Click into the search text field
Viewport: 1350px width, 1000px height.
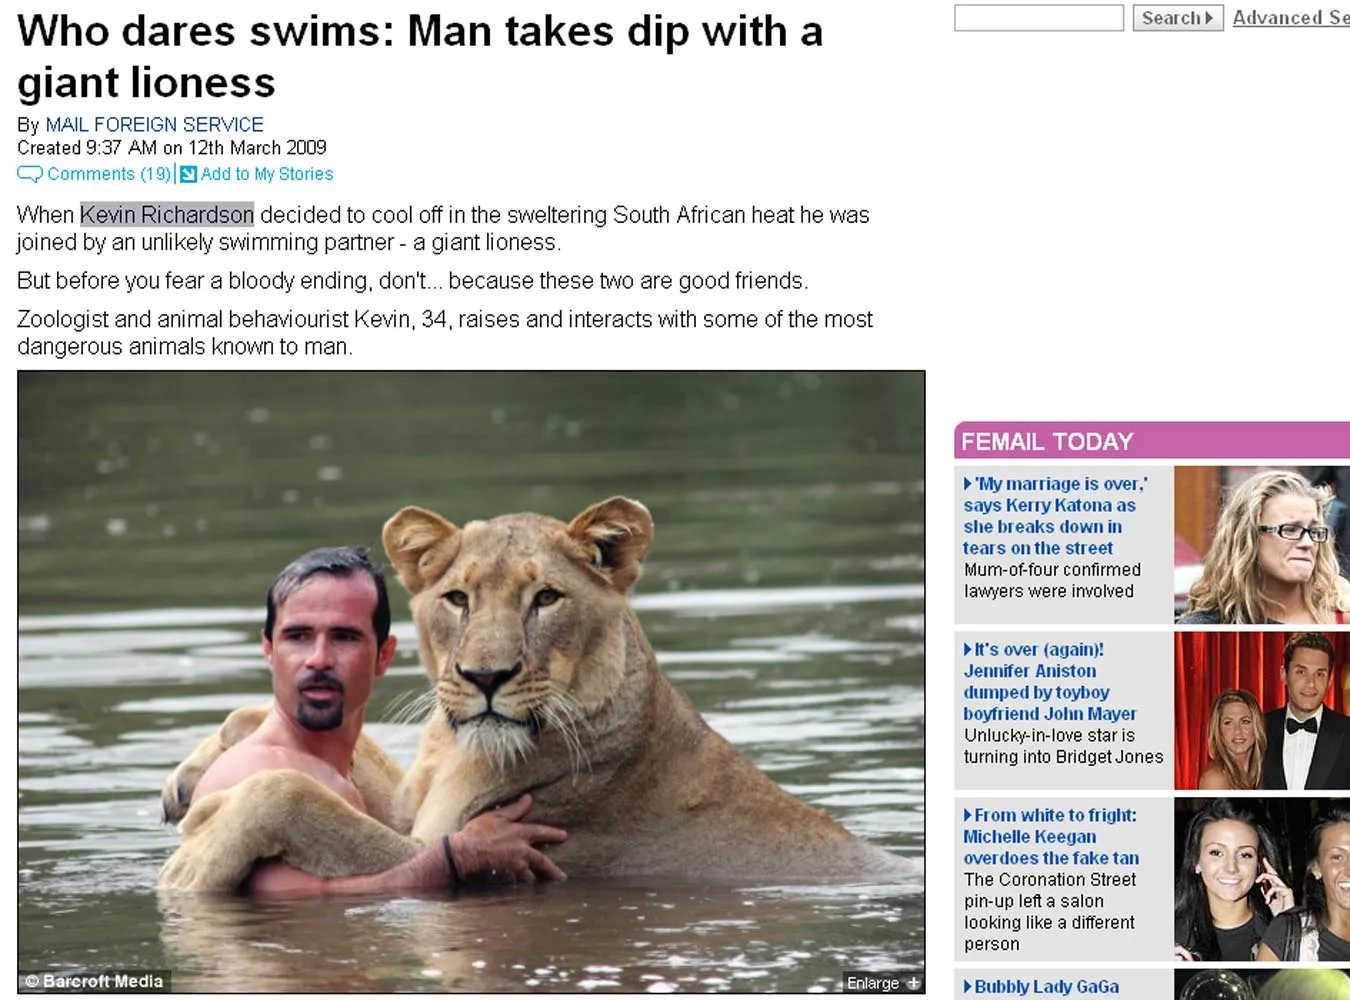[1039, 18]
